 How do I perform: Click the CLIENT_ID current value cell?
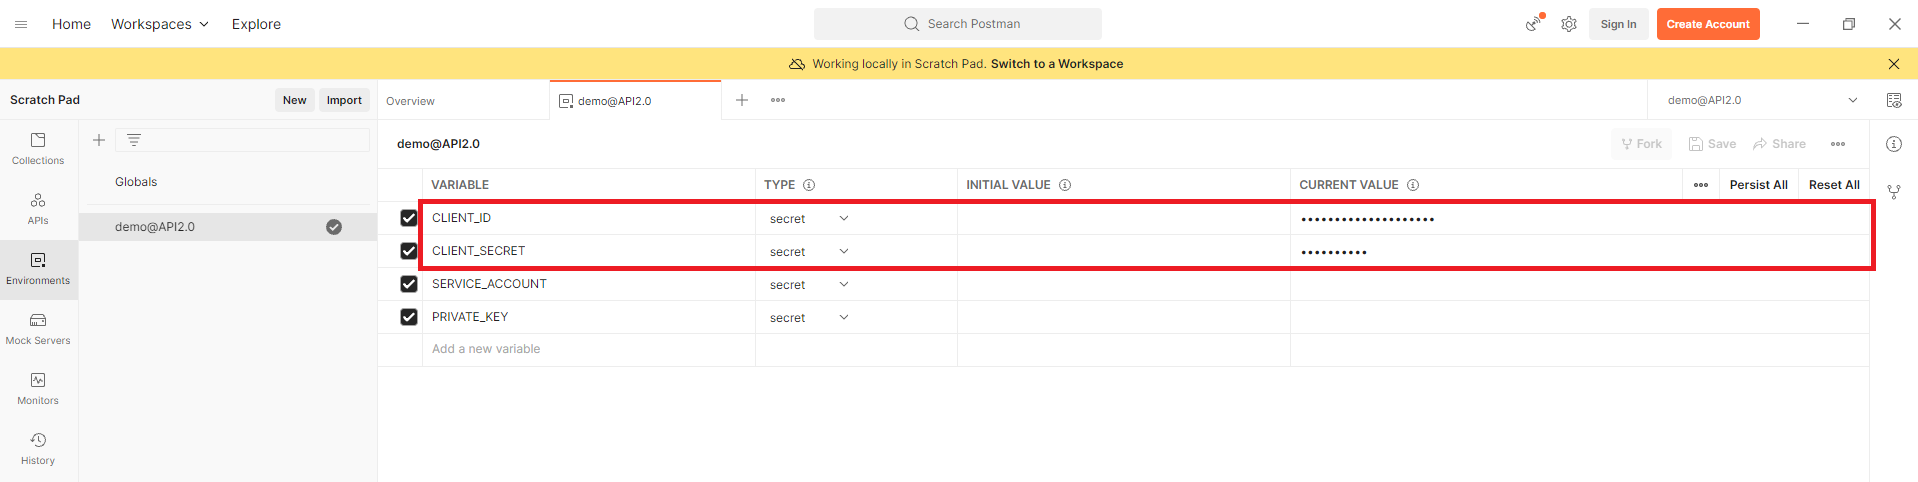click(1580, 218)
